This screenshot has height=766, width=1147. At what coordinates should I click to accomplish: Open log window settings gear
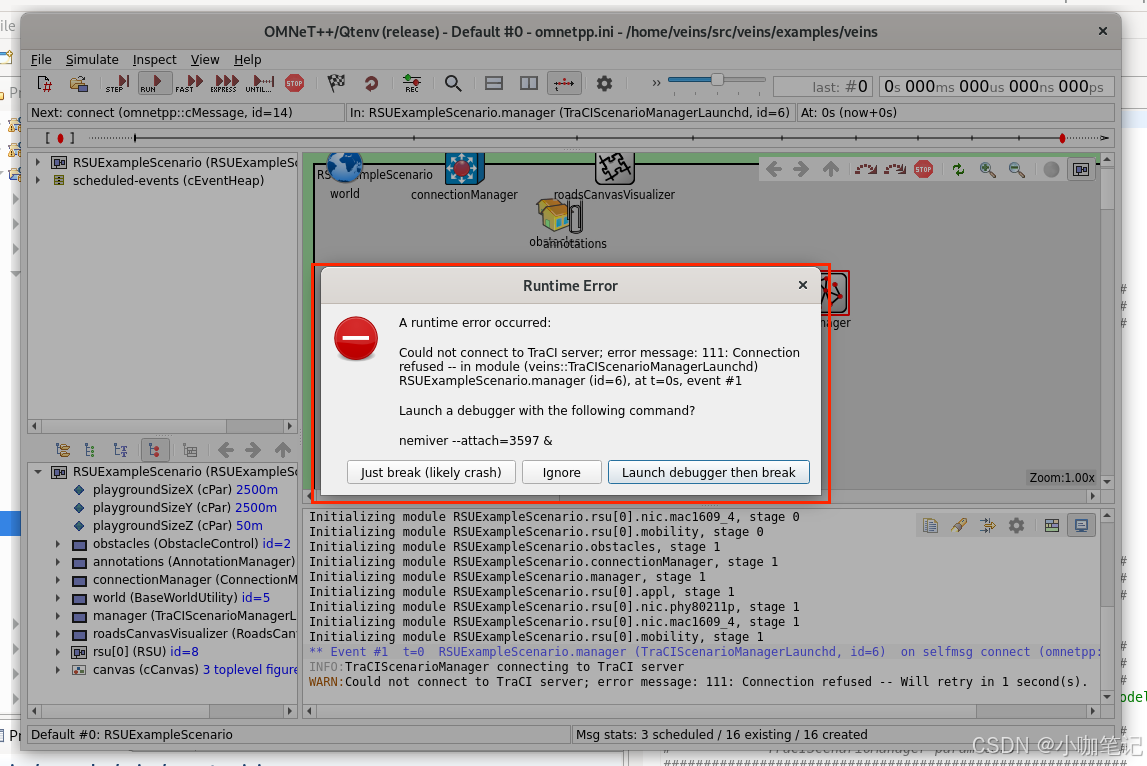[1016, 525]
